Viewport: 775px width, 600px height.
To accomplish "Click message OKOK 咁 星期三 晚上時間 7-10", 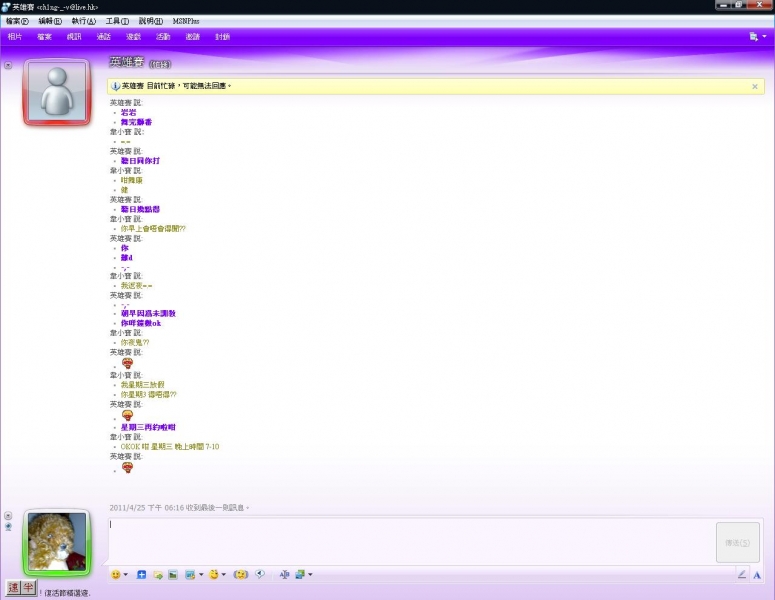I will click(x=170, y=446).
